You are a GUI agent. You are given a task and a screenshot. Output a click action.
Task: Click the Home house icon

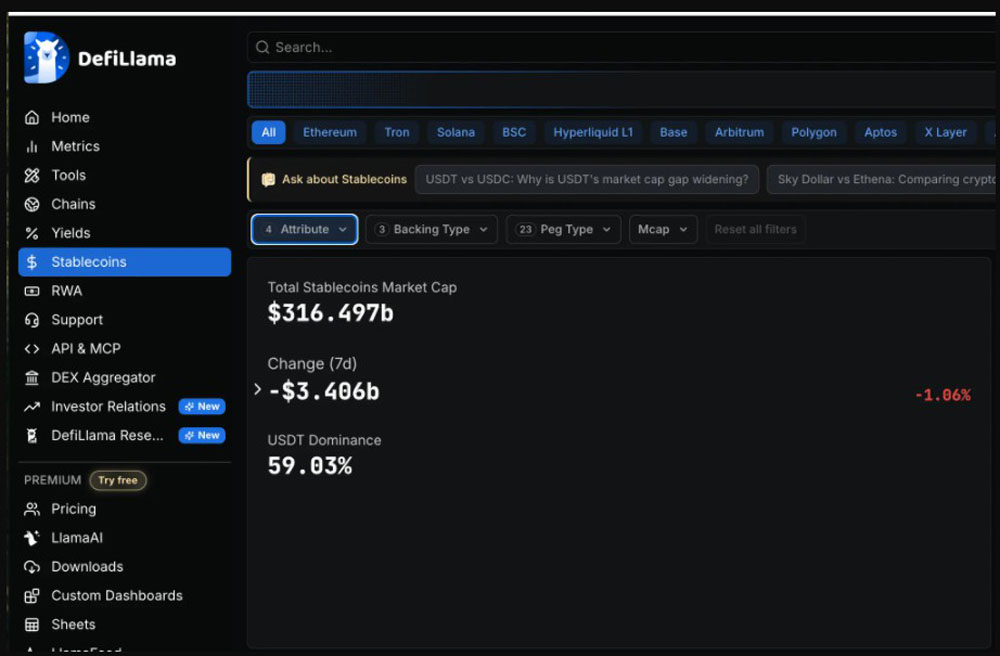[x=32, y=117]
